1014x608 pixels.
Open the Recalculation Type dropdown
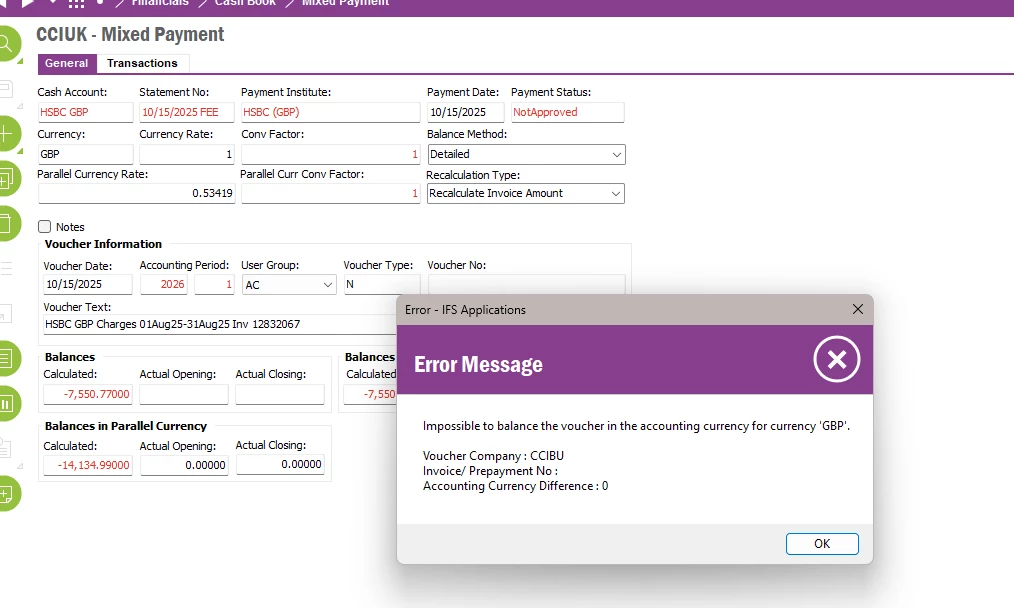[616, 193]
